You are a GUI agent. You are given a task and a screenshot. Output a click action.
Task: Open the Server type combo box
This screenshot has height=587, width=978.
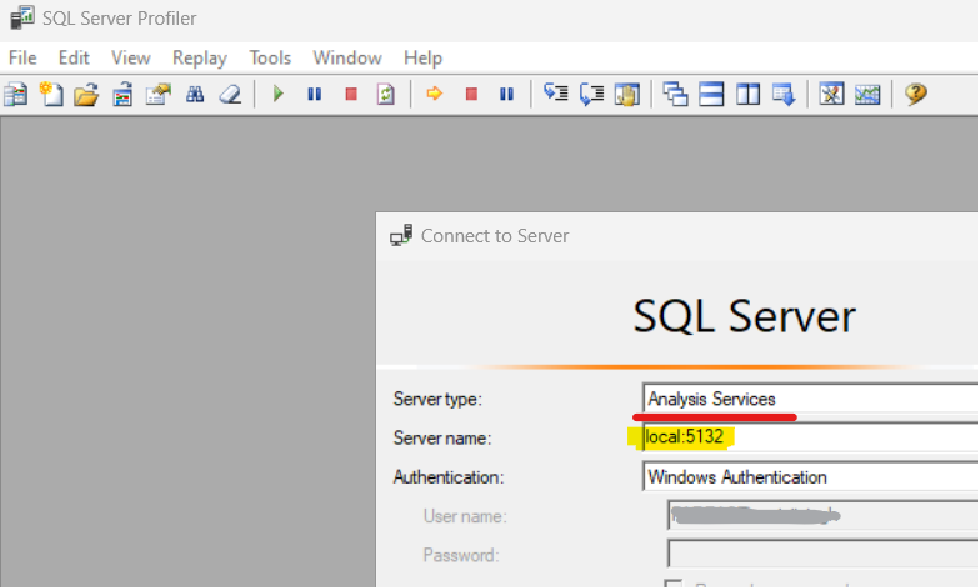pyautogui.click(x=810, y=398)
